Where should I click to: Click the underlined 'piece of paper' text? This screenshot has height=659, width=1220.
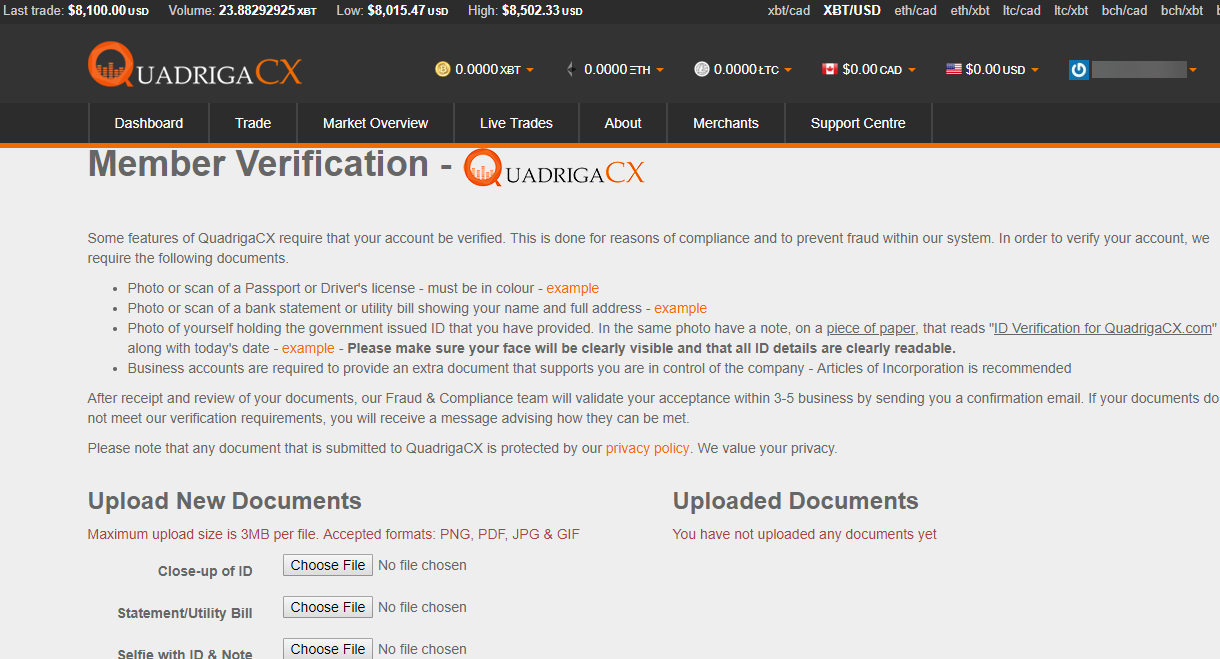[871, 328]
